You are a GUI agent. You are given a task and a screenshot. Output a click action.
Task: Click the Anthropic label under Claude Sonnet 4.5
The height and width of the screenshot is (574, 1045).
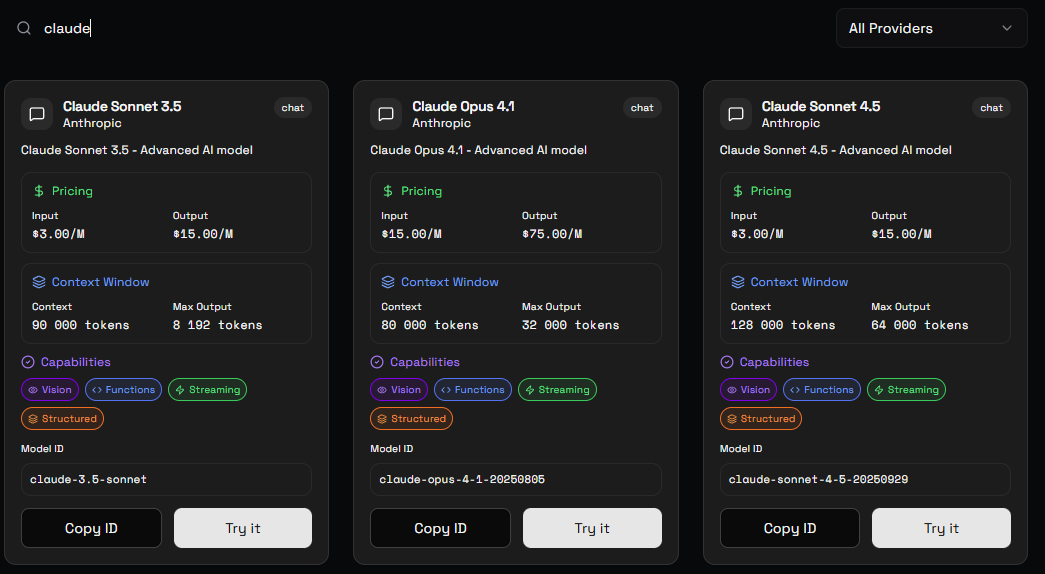[x=790, y=123]
